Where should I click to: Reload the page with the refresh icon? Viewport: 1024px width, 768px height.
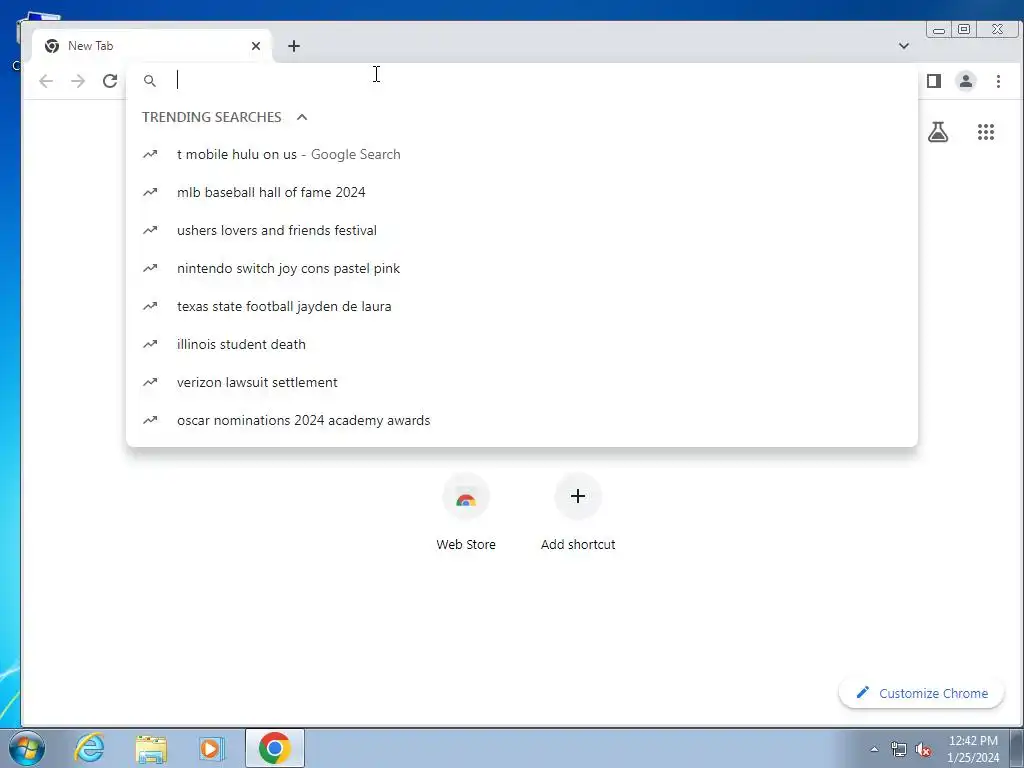pyautogui.click(x=110, y=81)
